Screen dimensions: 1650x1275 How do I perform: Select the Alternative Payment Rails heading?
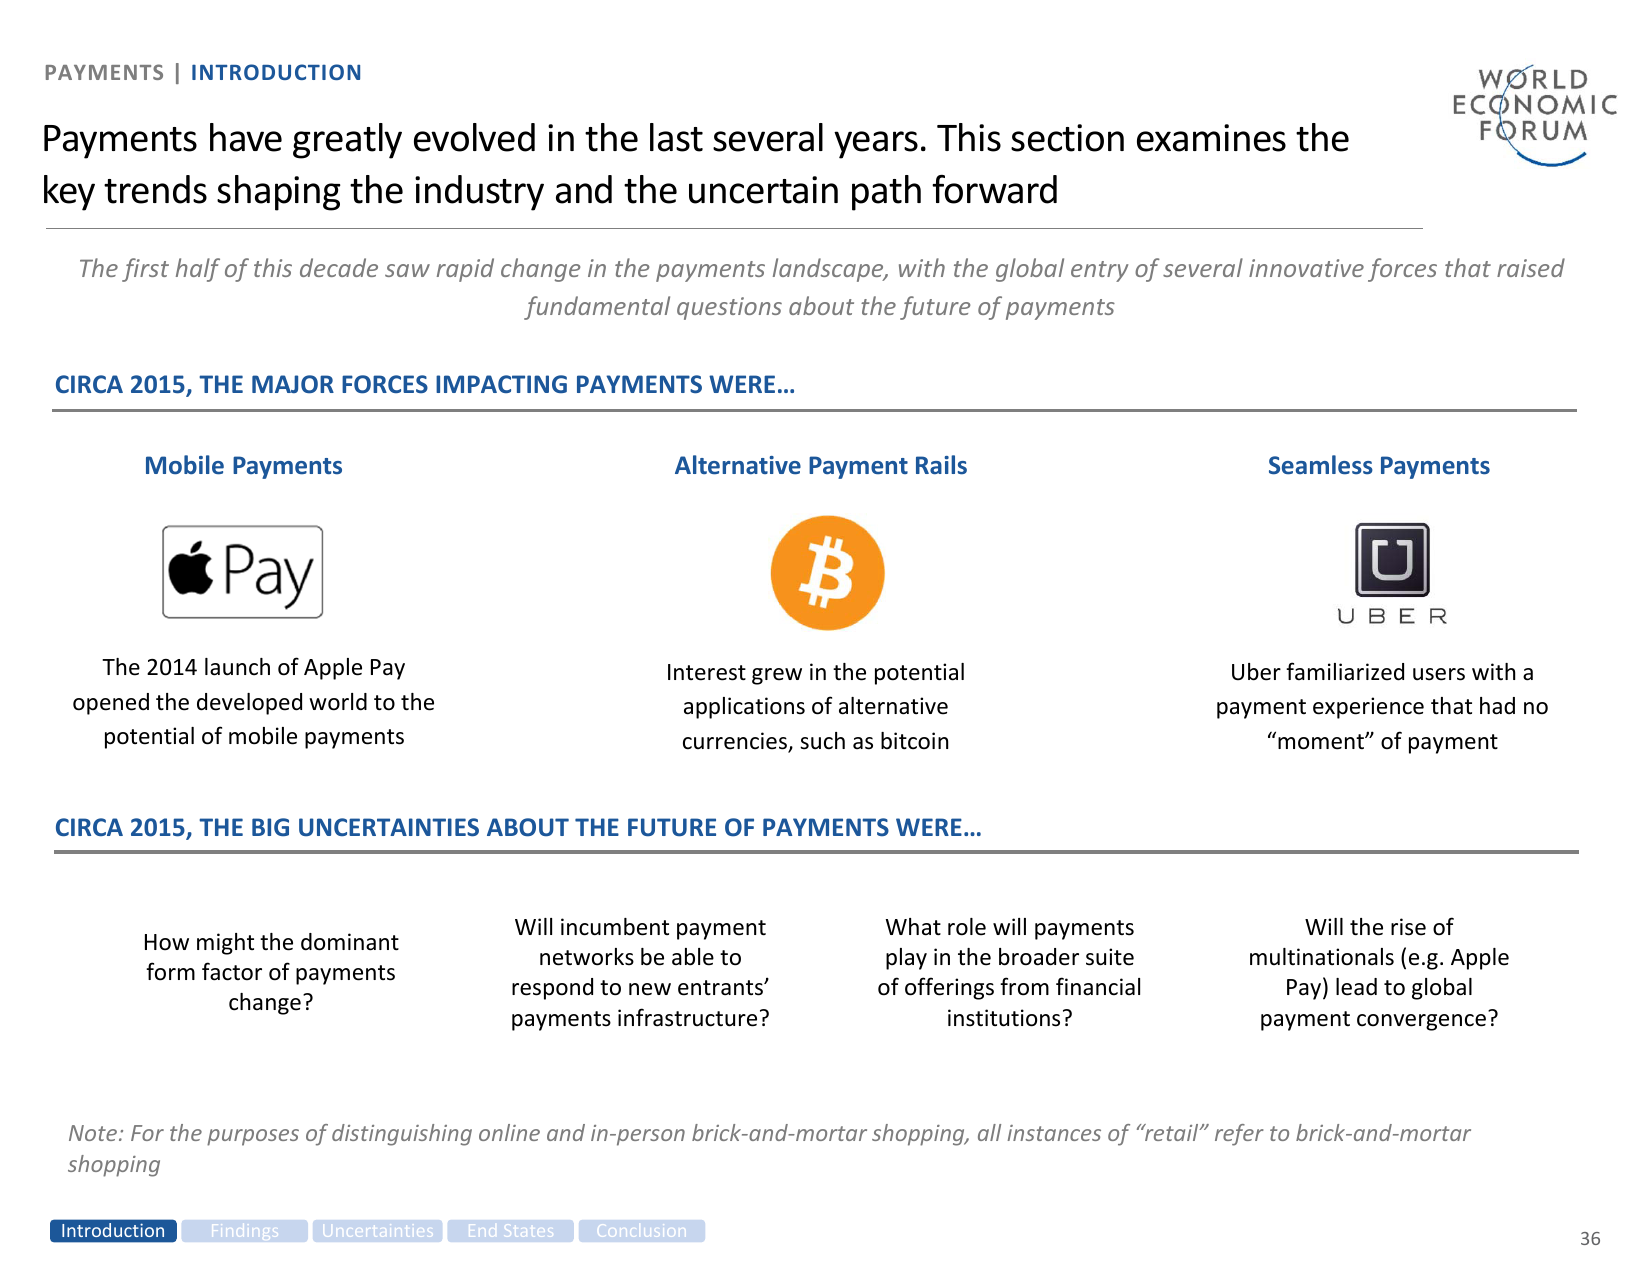pos(820,466)
